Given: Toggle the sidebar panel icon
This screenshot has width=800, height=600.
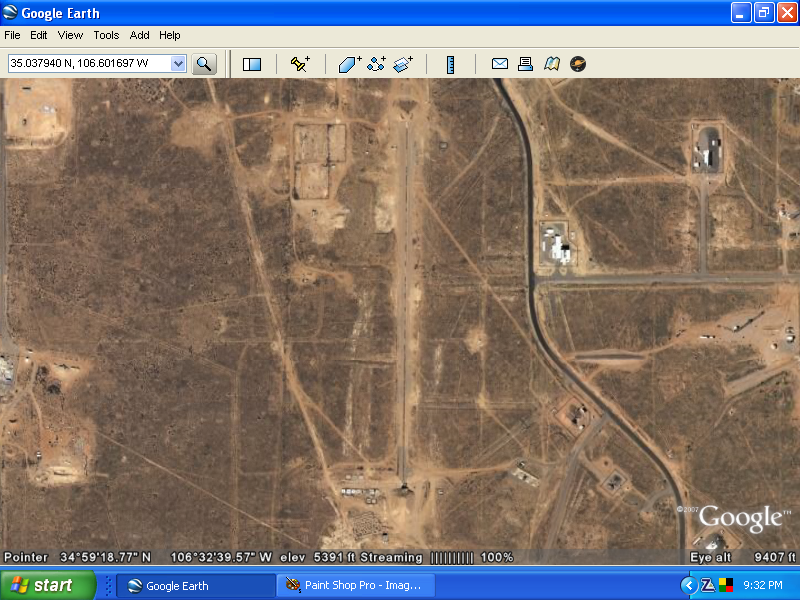Looking at the screenshot, I should point(252,64).
